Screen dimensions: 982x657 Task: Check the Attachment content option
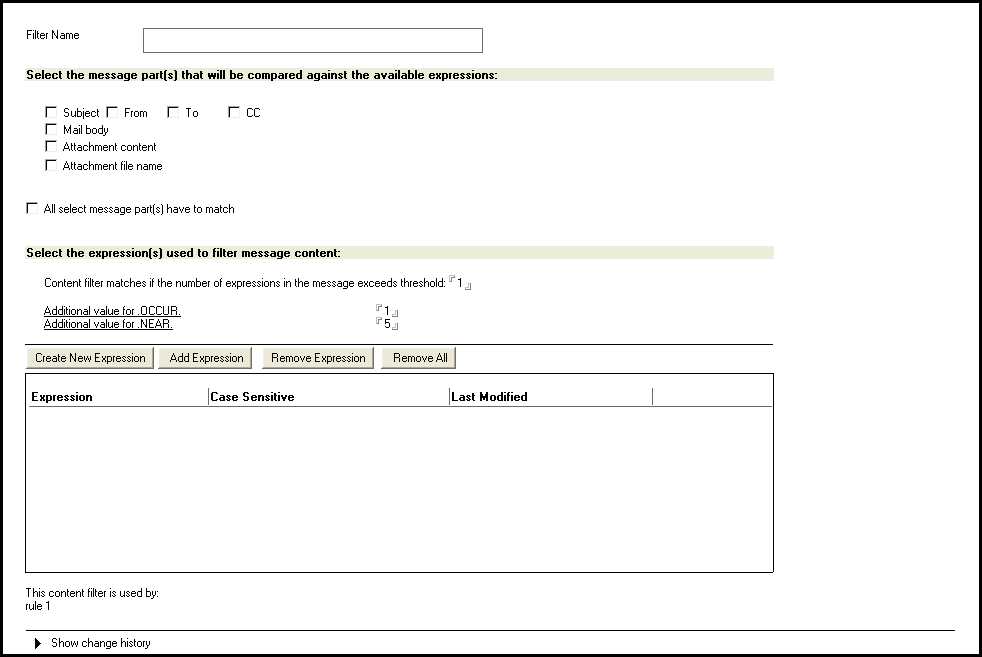point(52,147)
